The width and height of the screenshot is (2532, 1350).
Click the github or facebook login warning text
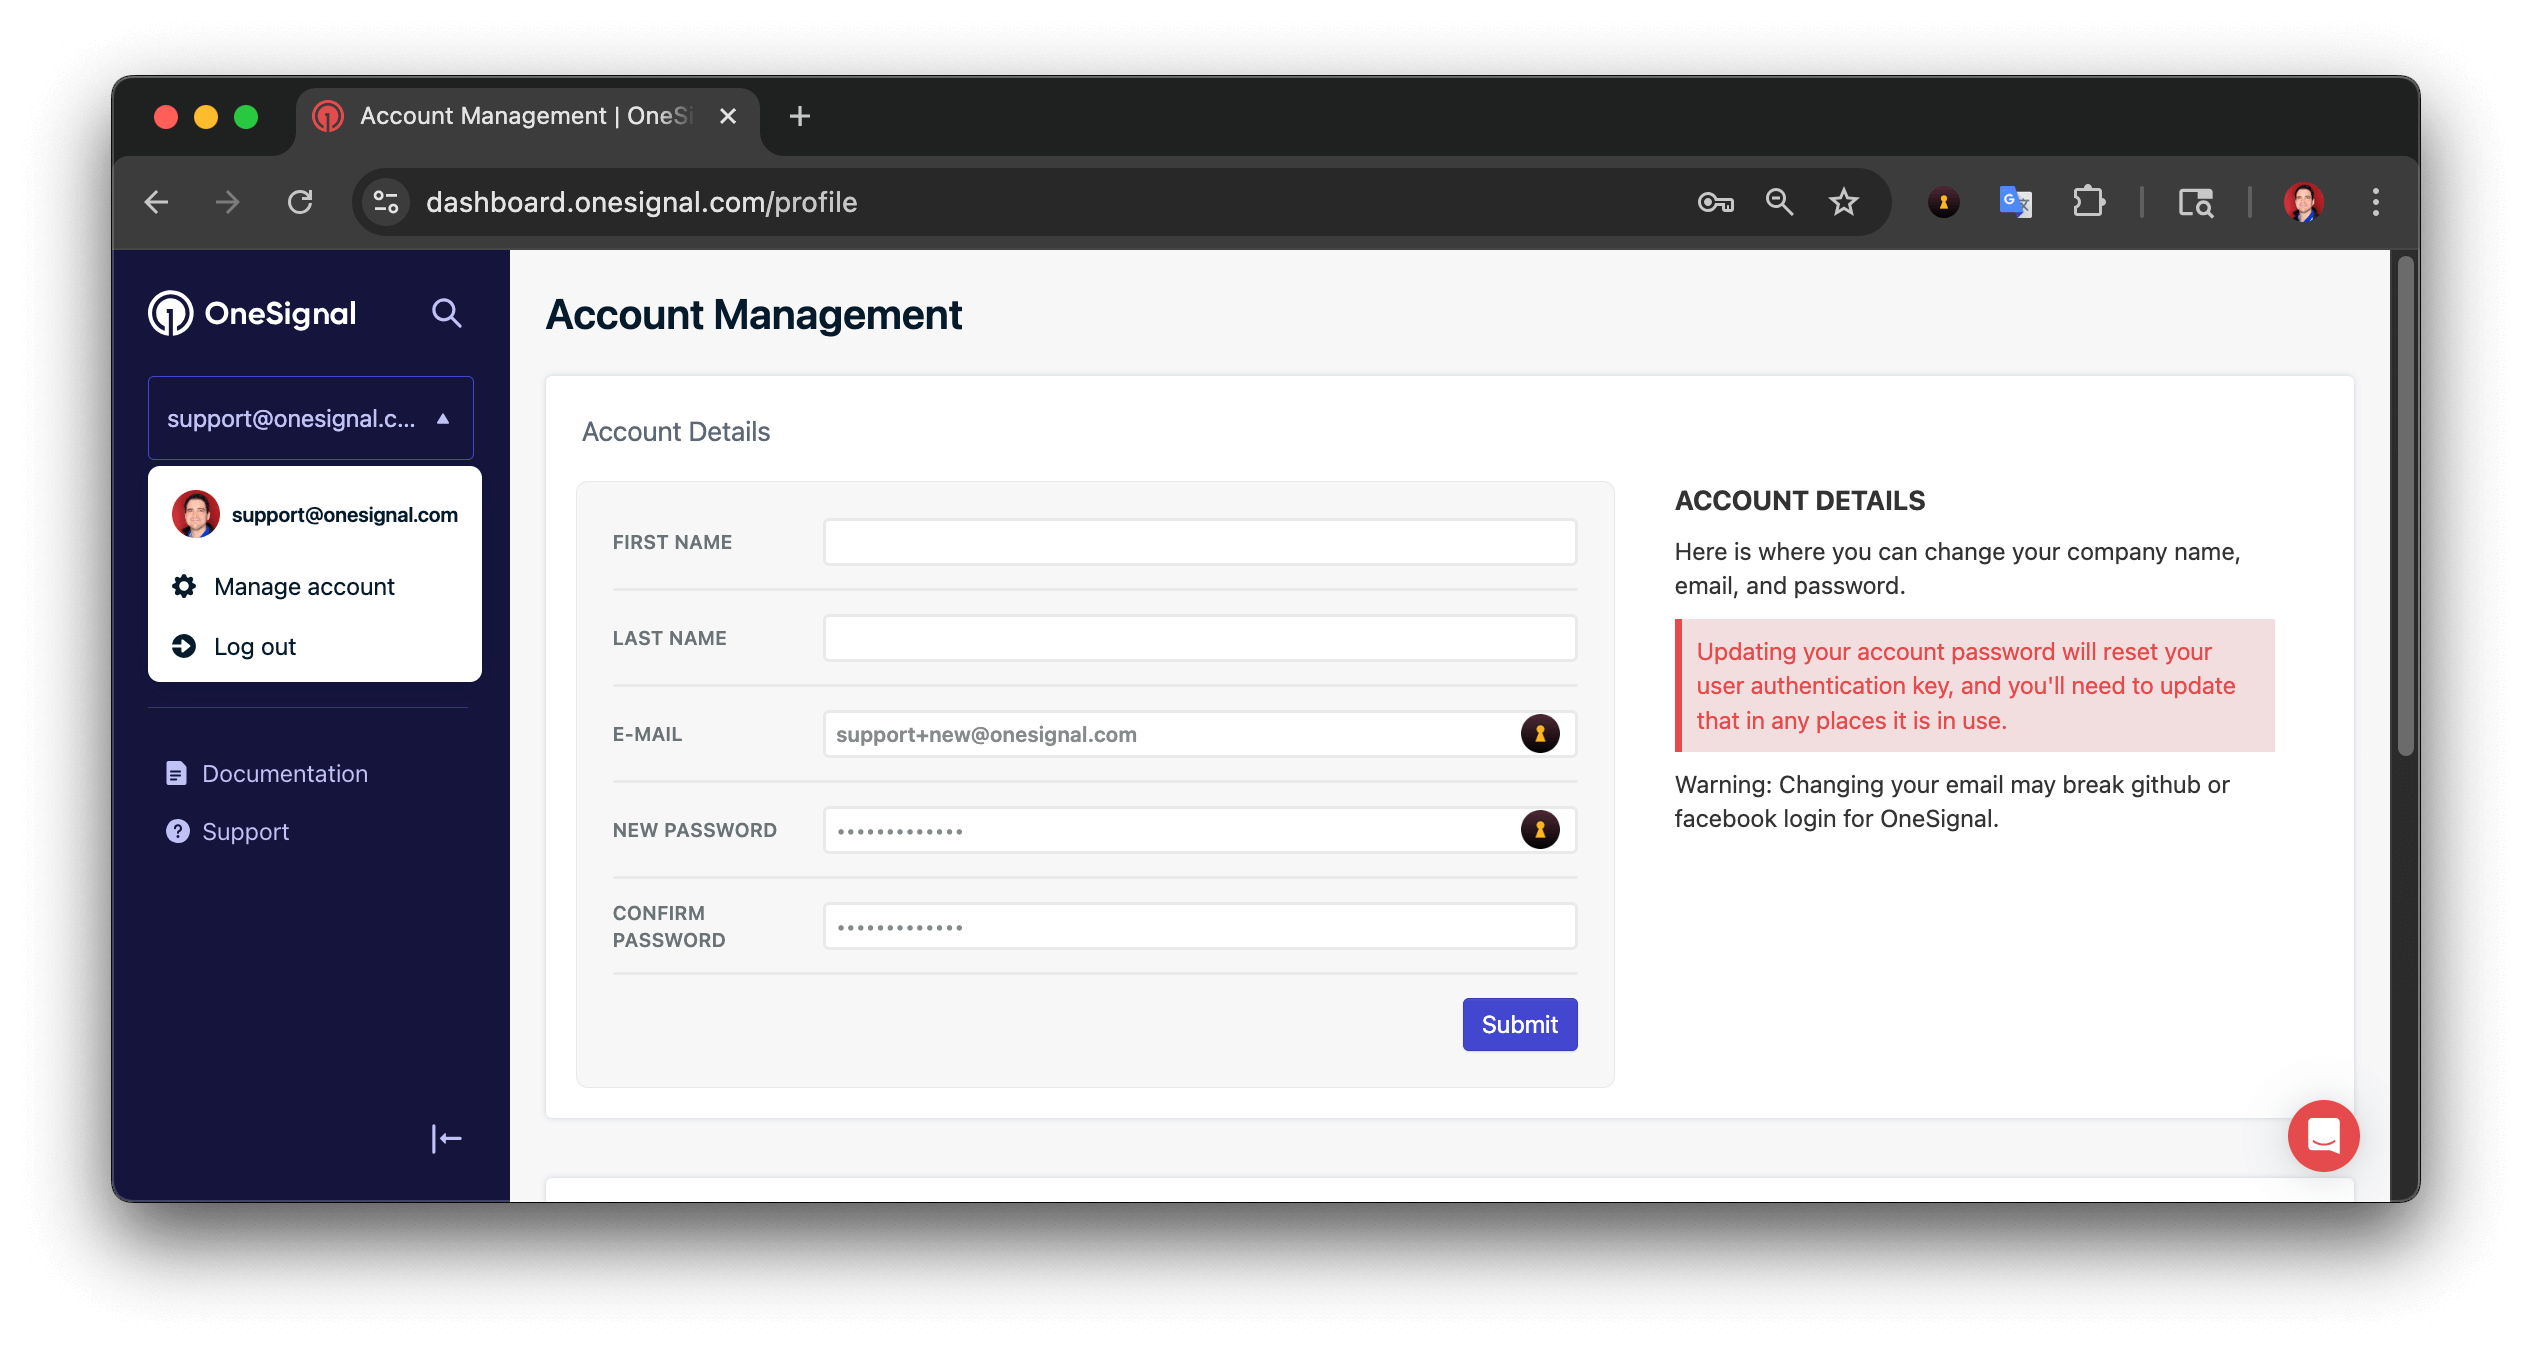coord(1952,802)
